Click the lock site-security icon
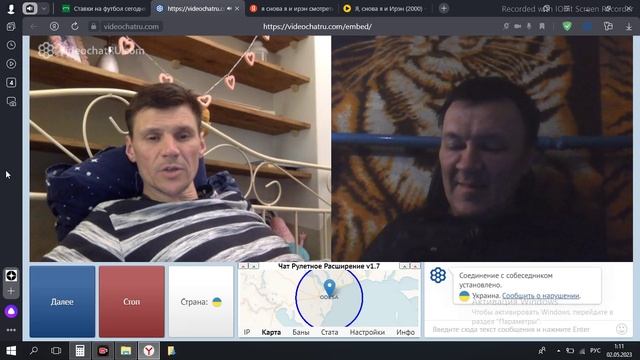Screen dimensions: 640x360 pyautogui.click(x=93, y=27)
